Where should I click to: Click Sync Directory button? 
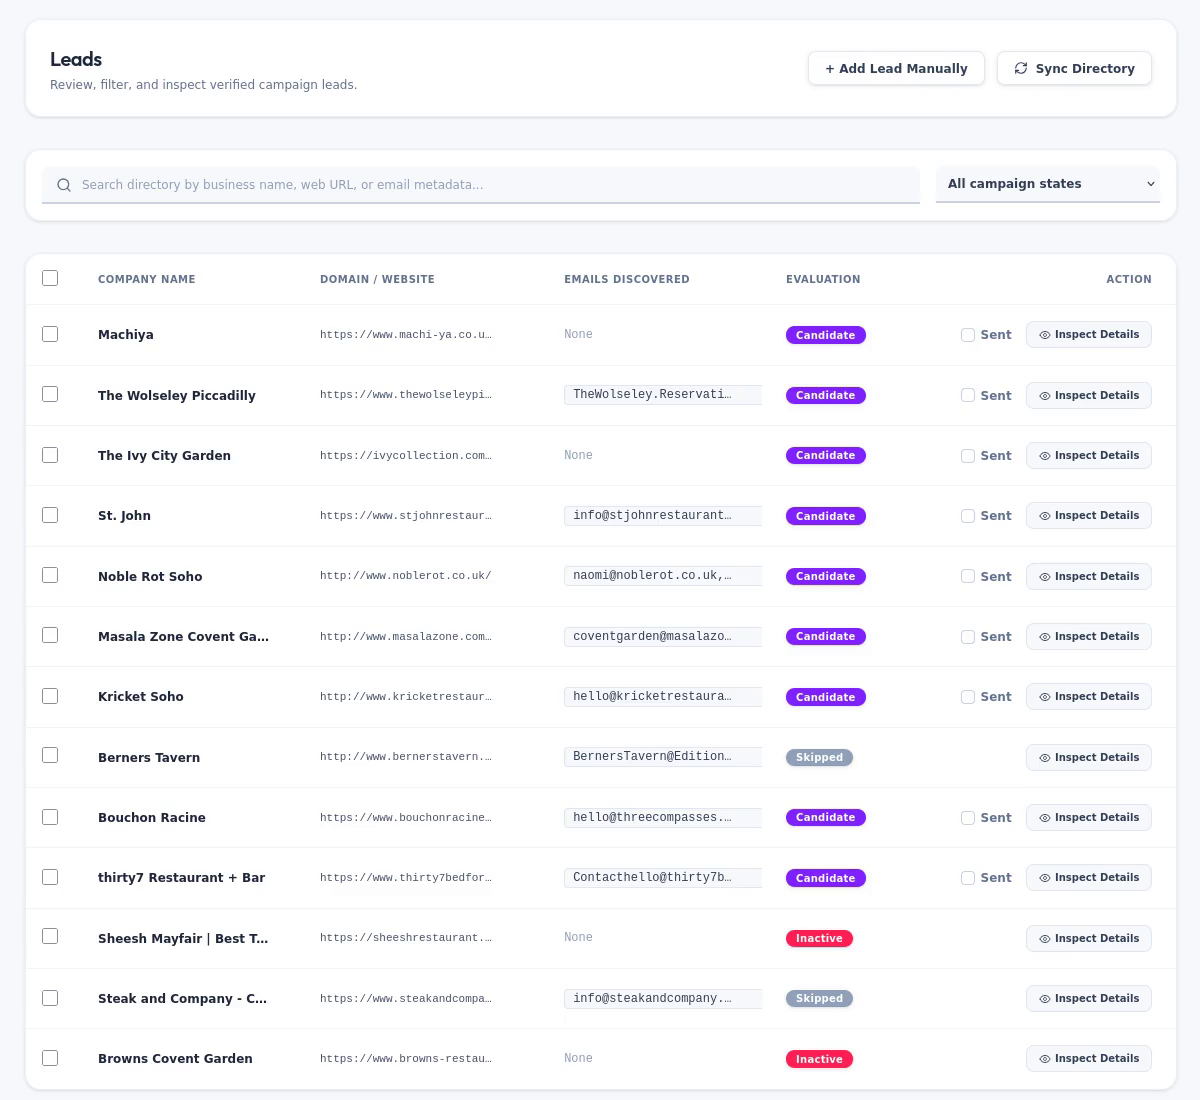pyautogui.click(x=1074, y=68)
